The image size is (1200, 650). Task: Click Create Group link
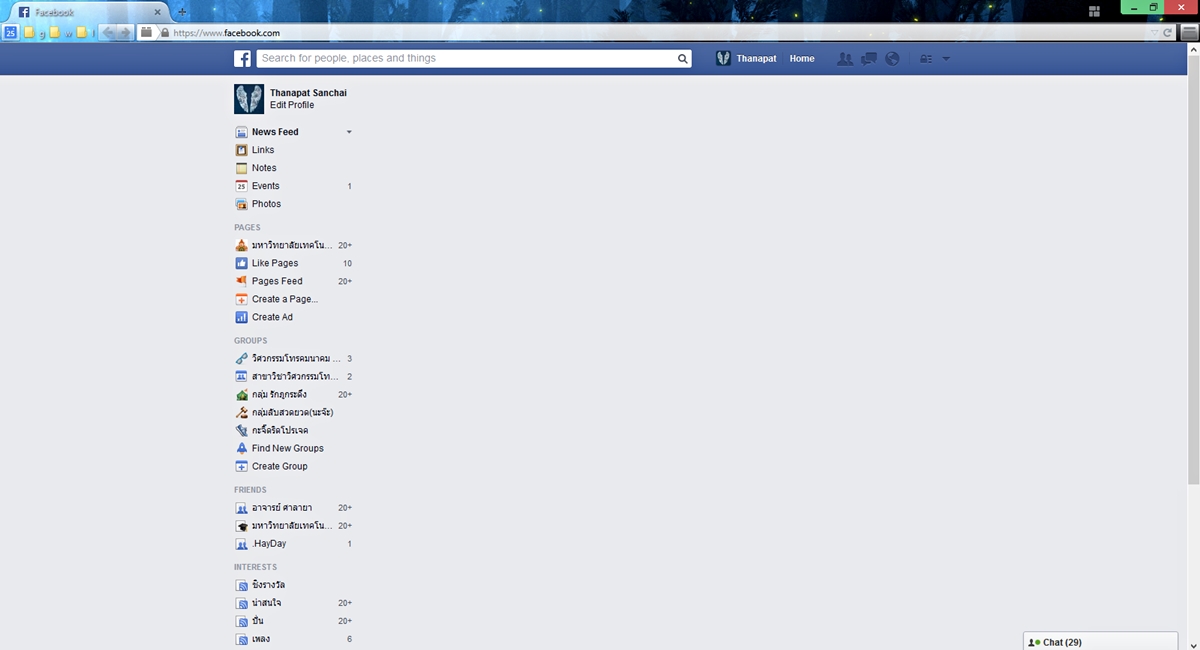280,466
